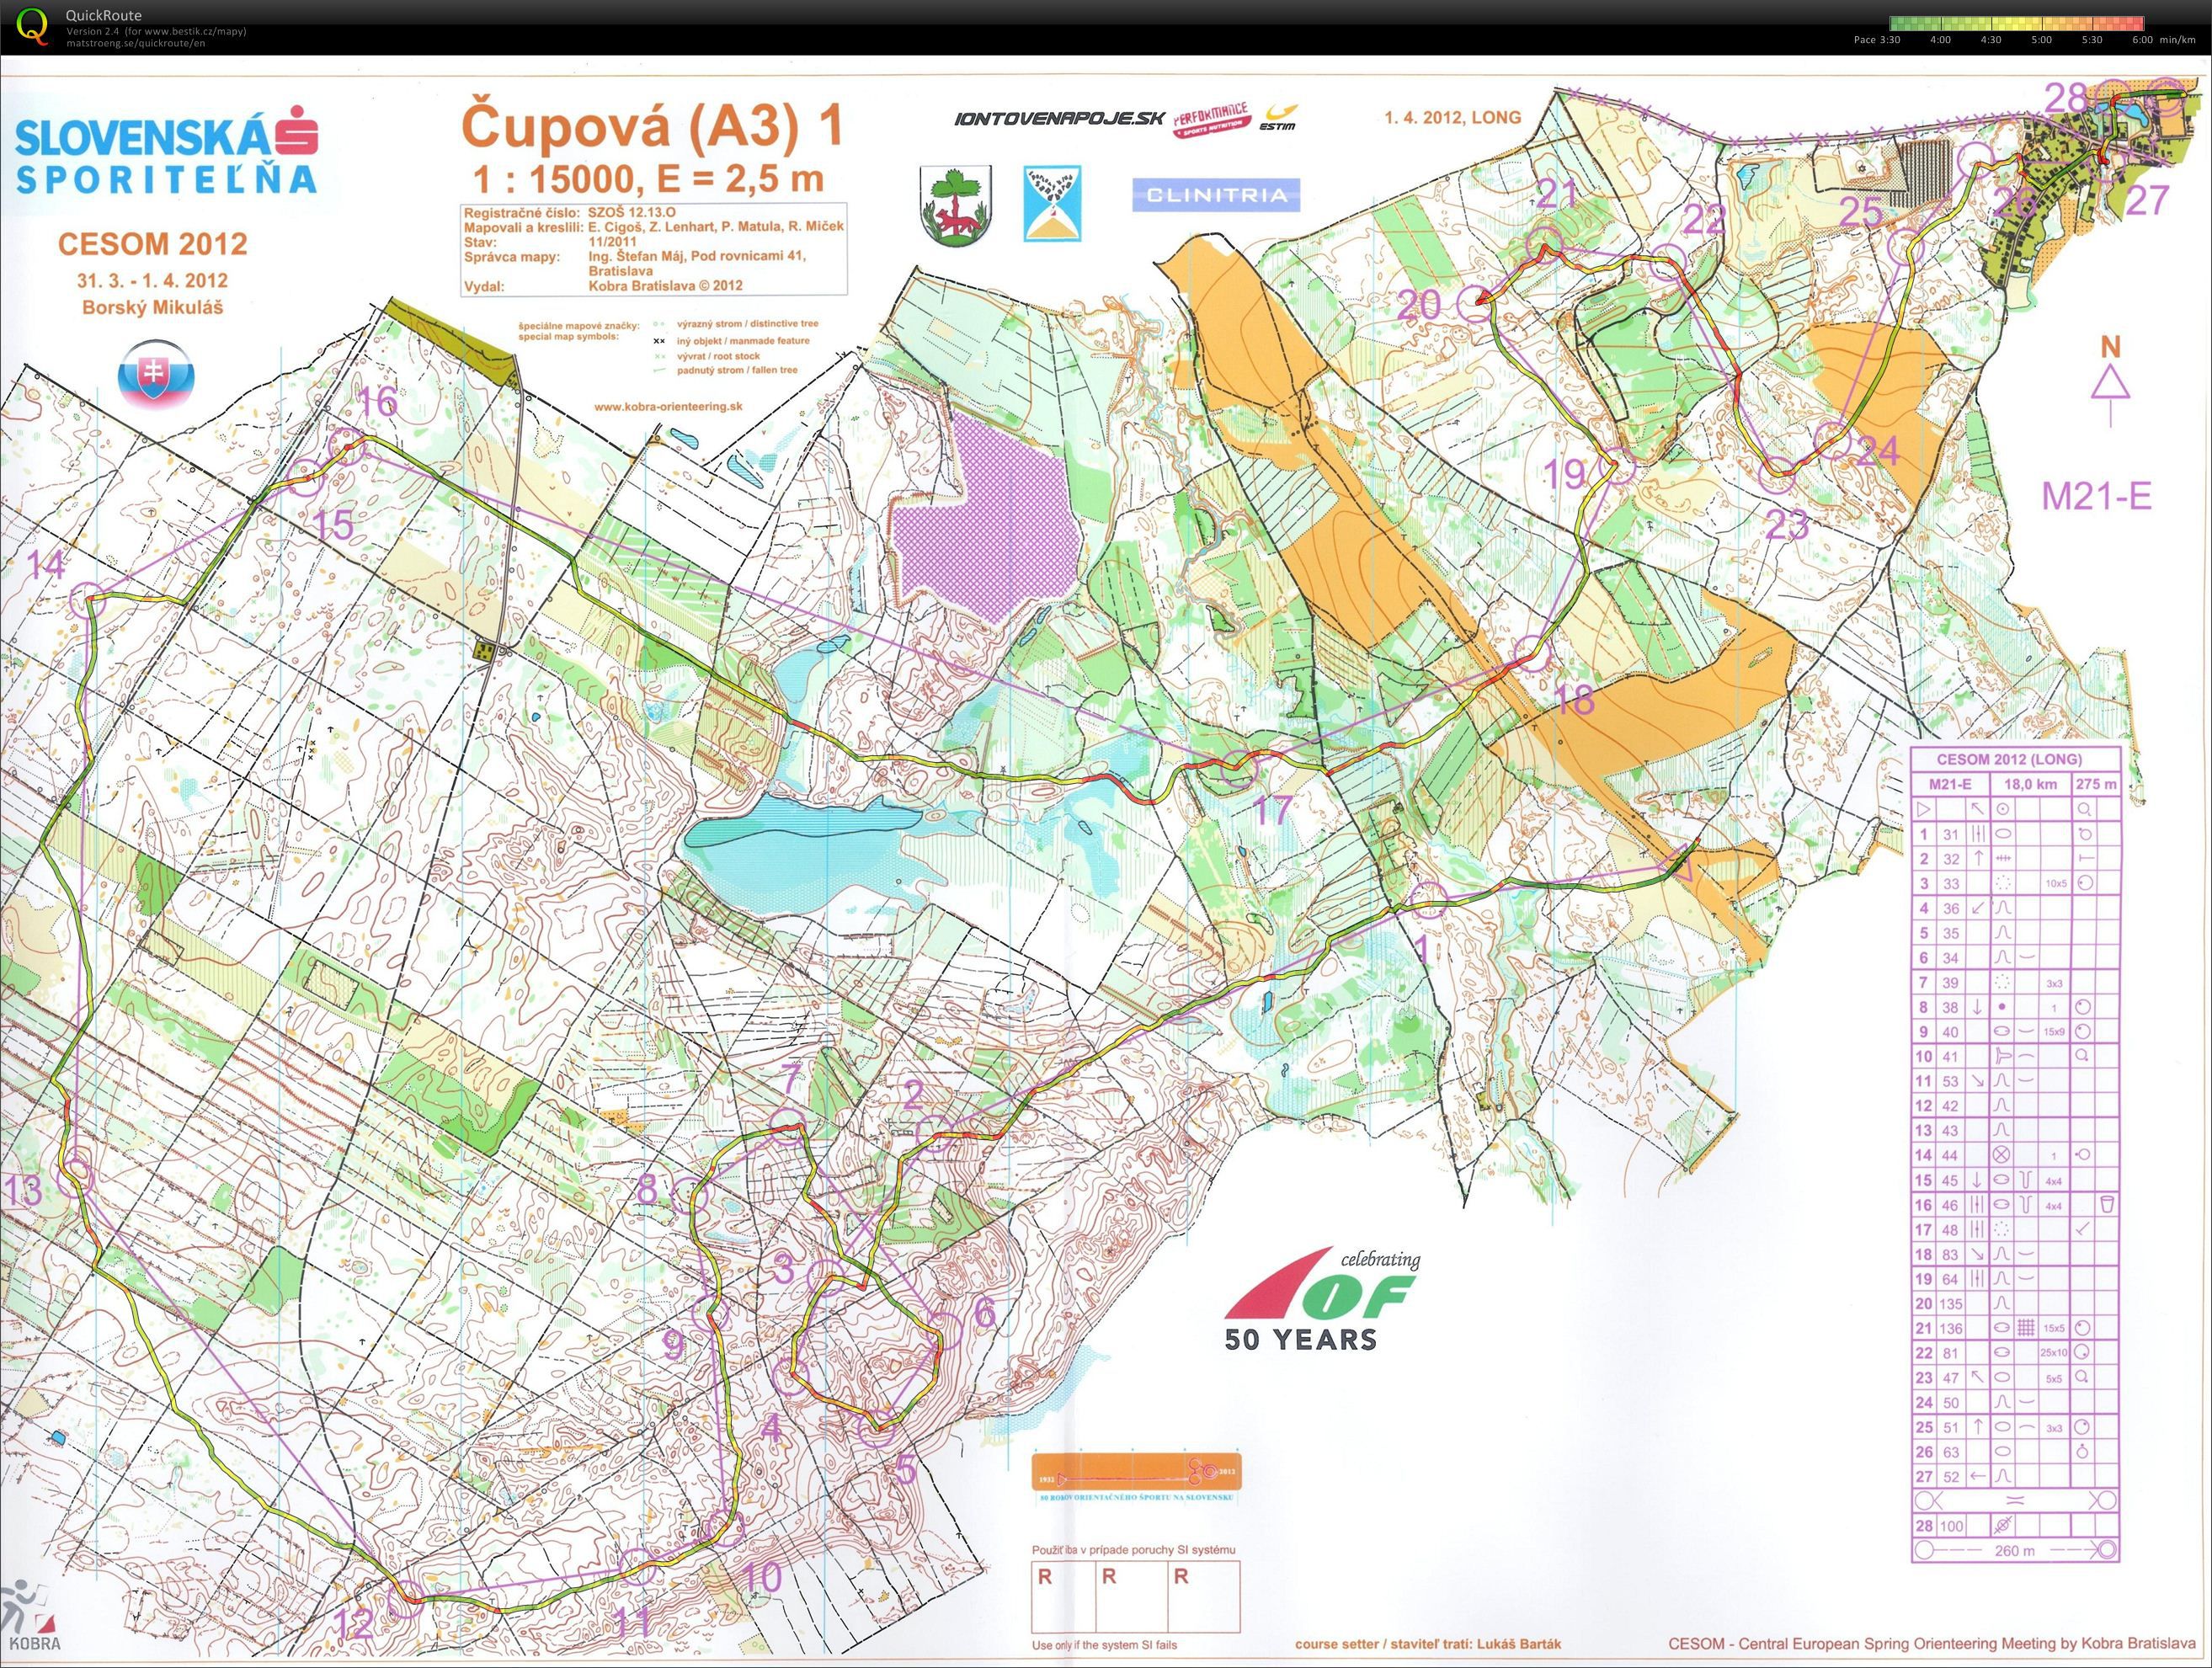Click the Slovenská sporiteľňa sponsor logo
The height and width of the screenshot is (1668, 2212).
point(166,148)
